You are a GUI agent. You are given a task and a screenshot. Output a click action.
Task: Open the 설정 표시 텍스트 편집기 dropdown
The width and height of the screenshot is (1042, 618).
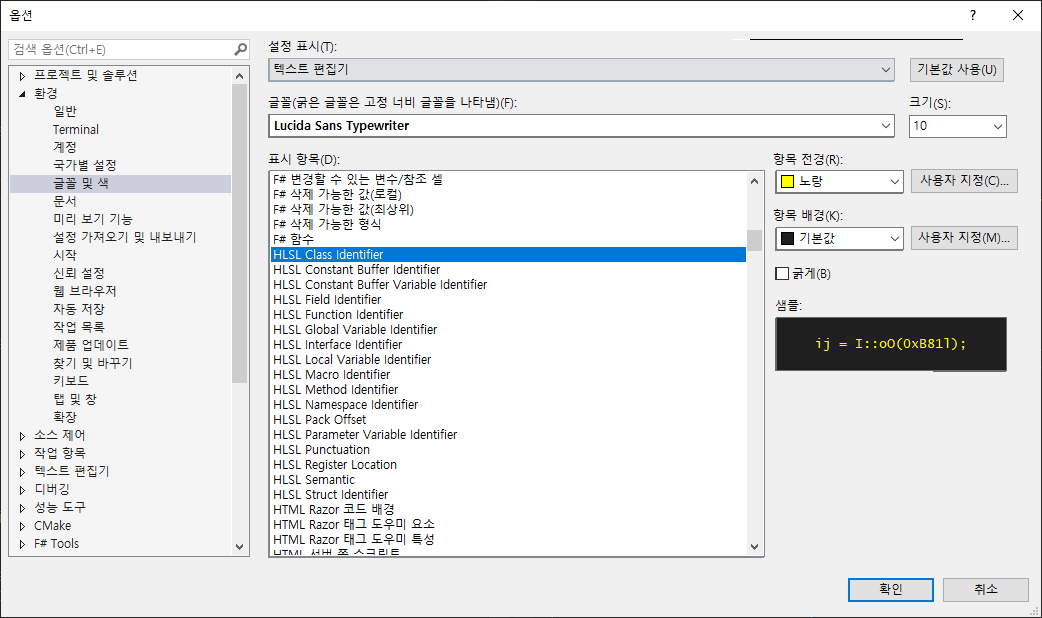[581, 70]
